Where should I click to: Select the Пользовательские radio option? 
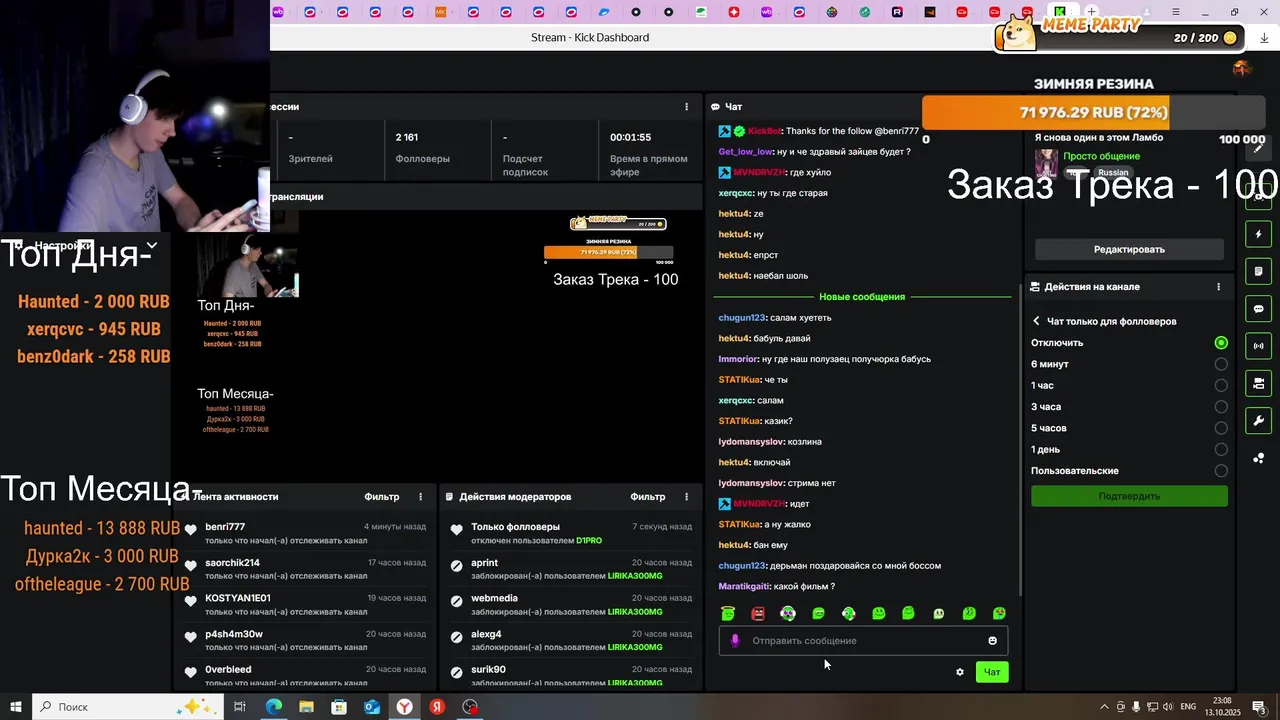click(1221, 471)
